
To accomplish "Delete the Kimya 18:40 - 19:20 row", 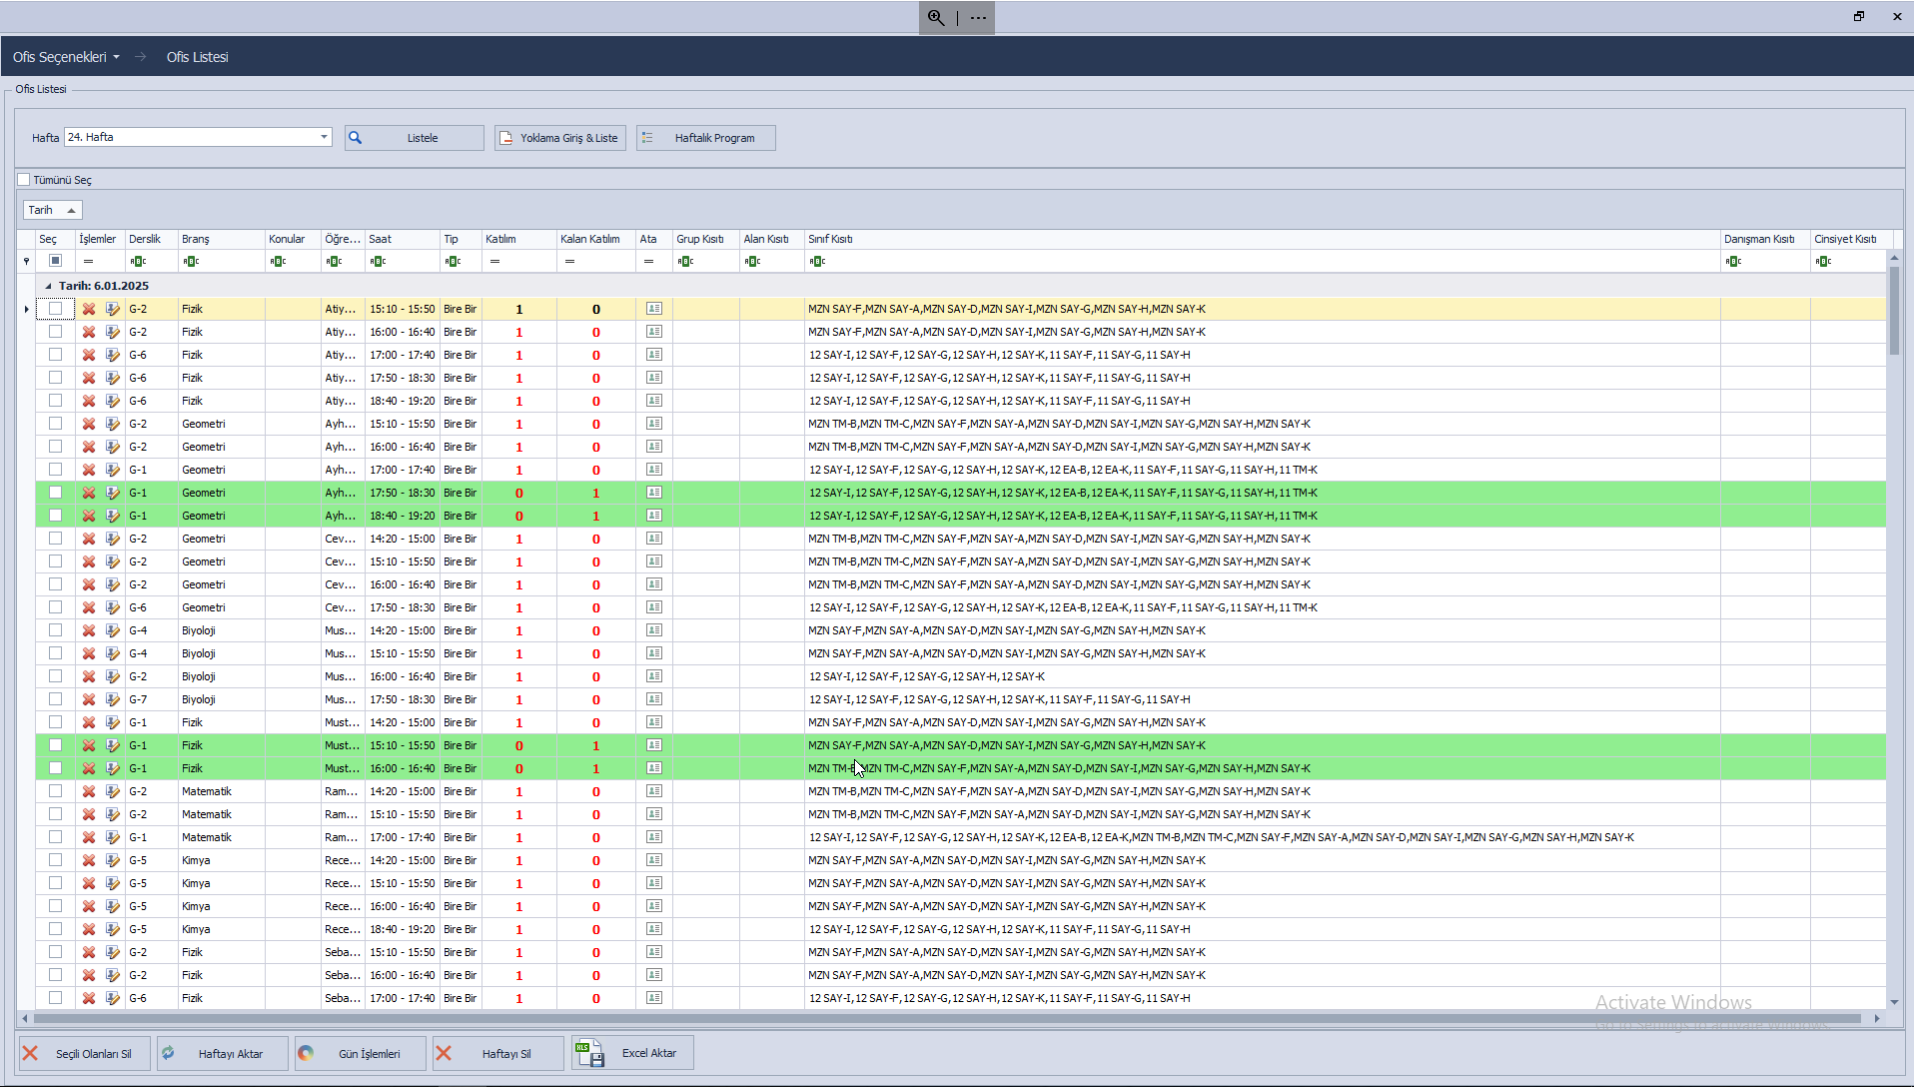I will tap(89, 929).
